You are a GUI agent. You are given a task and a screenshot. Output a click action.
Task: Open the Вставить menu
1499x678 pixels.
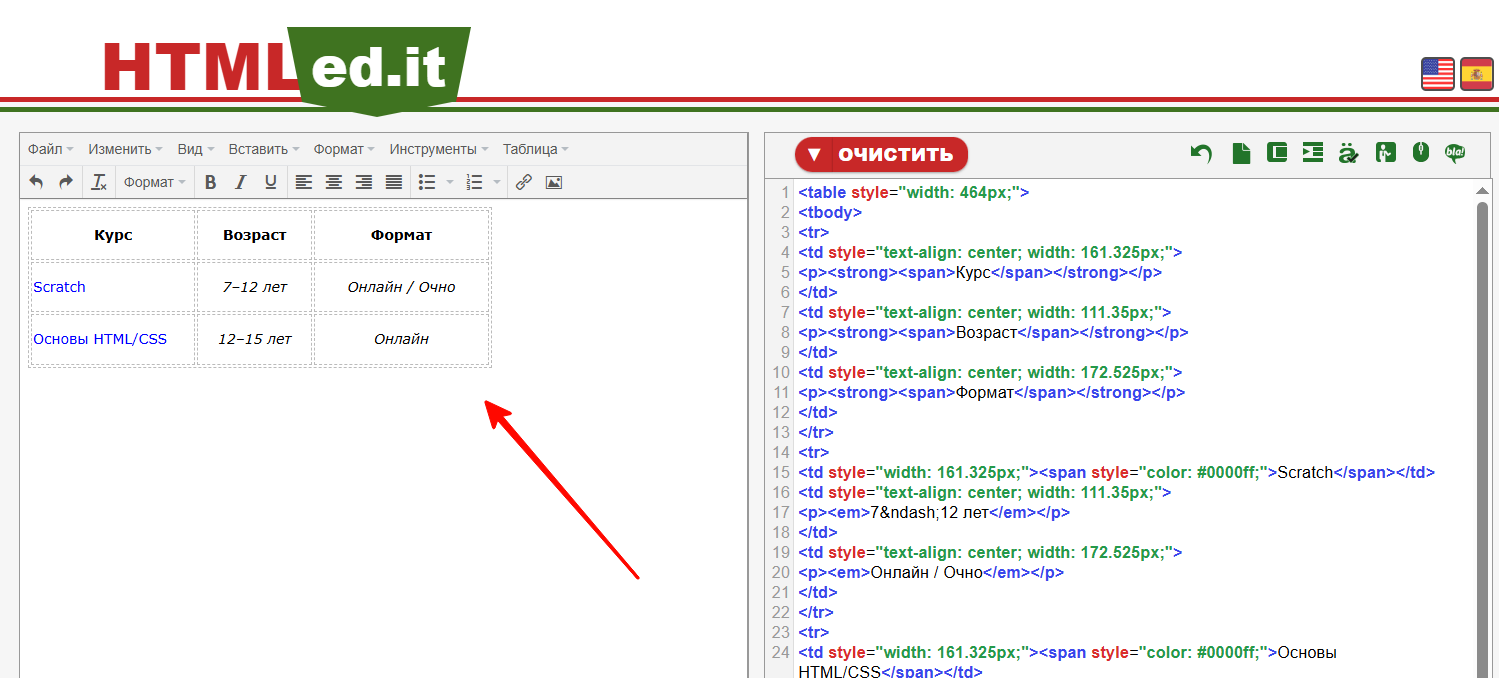click(264, 149)
